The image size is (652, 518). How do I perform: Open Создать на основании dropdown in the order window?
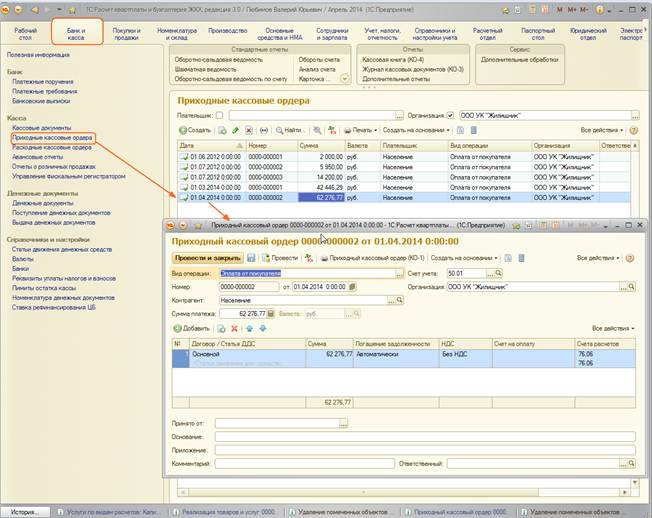point(464,258)
